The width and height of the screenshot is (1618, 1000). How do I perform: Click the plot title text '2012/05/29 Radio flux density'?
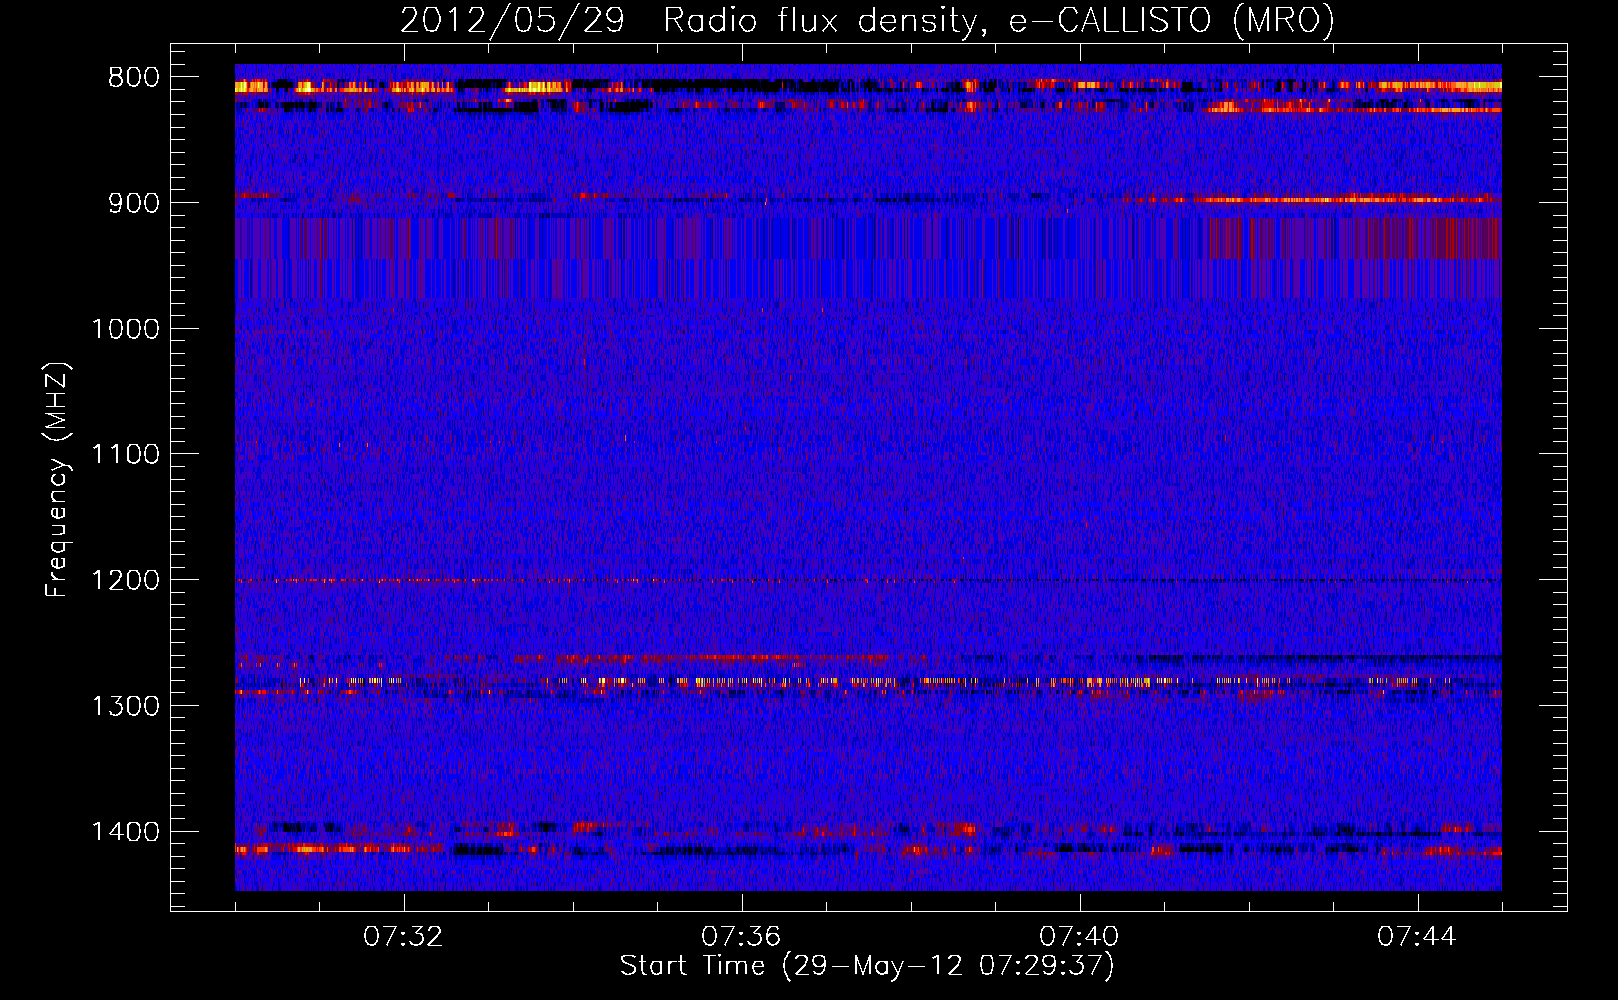coord(689,20)
